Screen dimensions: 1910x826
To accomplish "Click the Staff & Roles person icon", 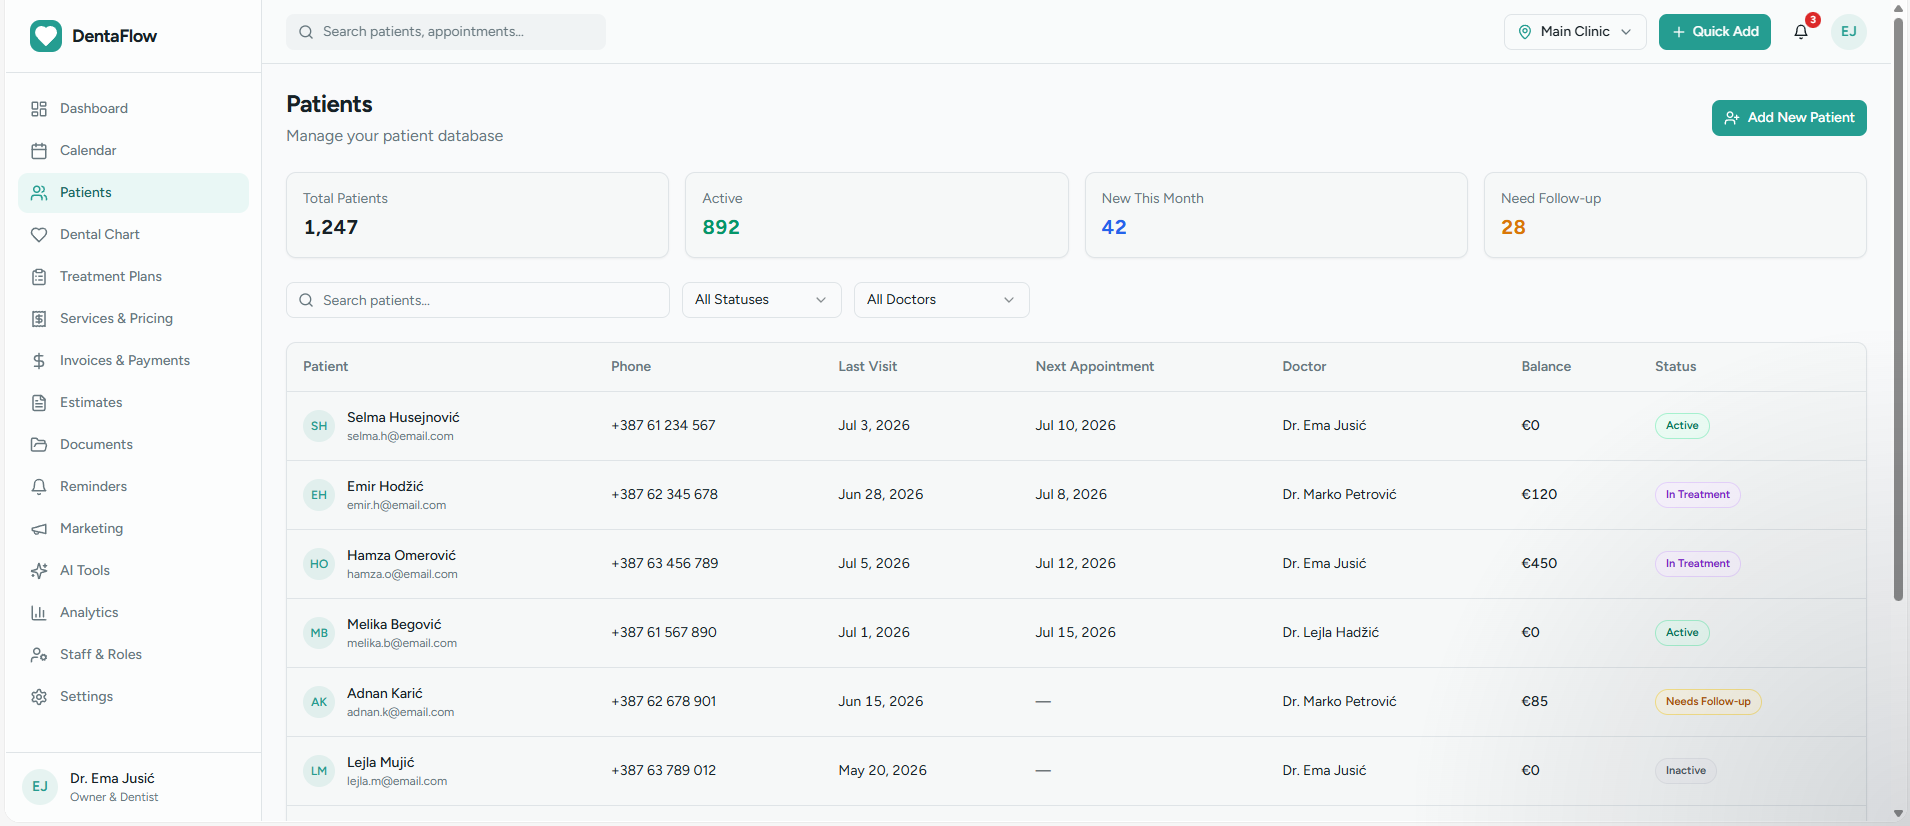I will (x=39, y=655).
